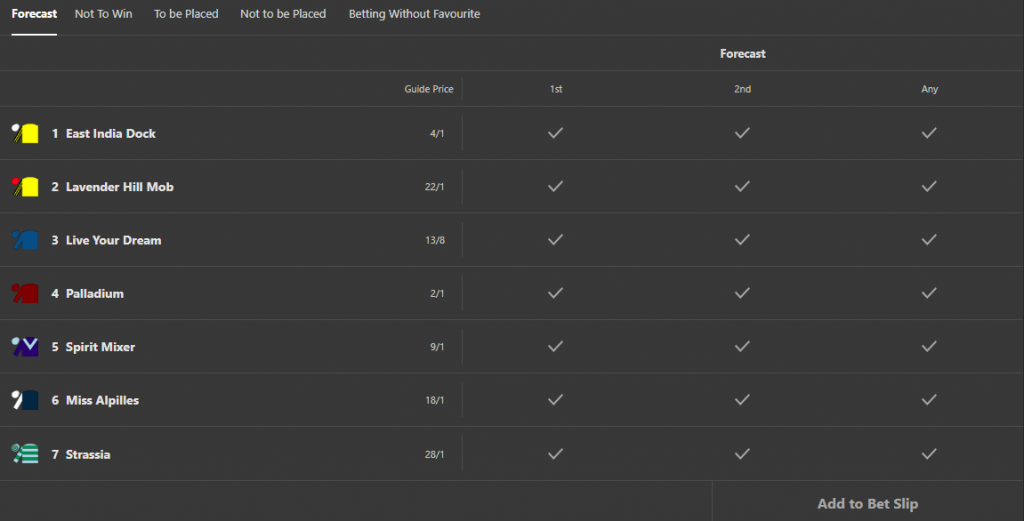Click Spirit Mixer's purple silks icon
Viewport: 1024px width, 521px height.
(26, 347)
